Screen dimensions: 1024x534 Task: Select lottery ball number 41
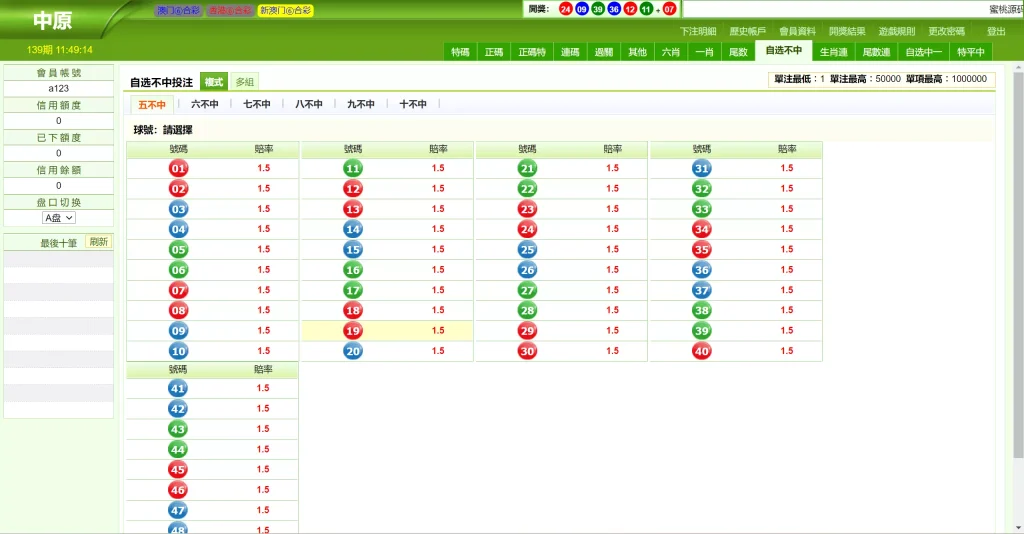coord(178,388)
